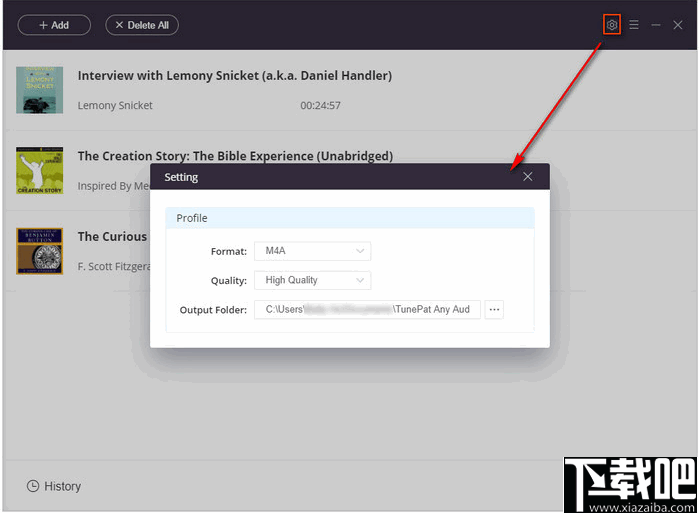This screenshot has height=513, width=699.
Task: Click the Output Folder path field
Action: [367, 309]
